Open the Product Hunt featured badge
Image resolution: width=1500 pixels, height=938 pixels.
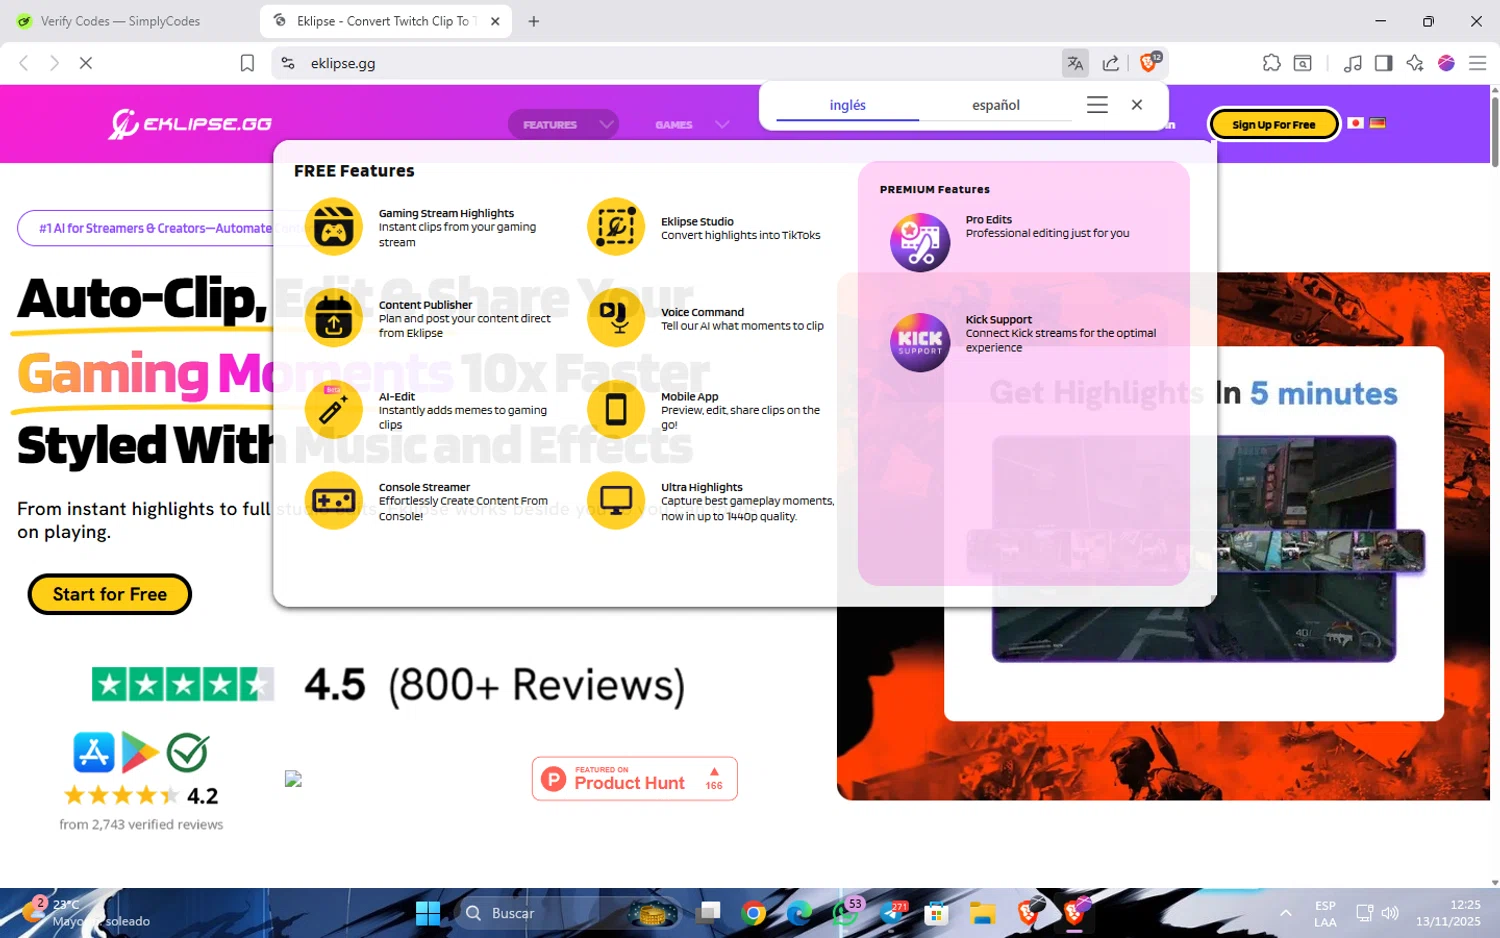(634, 779)
